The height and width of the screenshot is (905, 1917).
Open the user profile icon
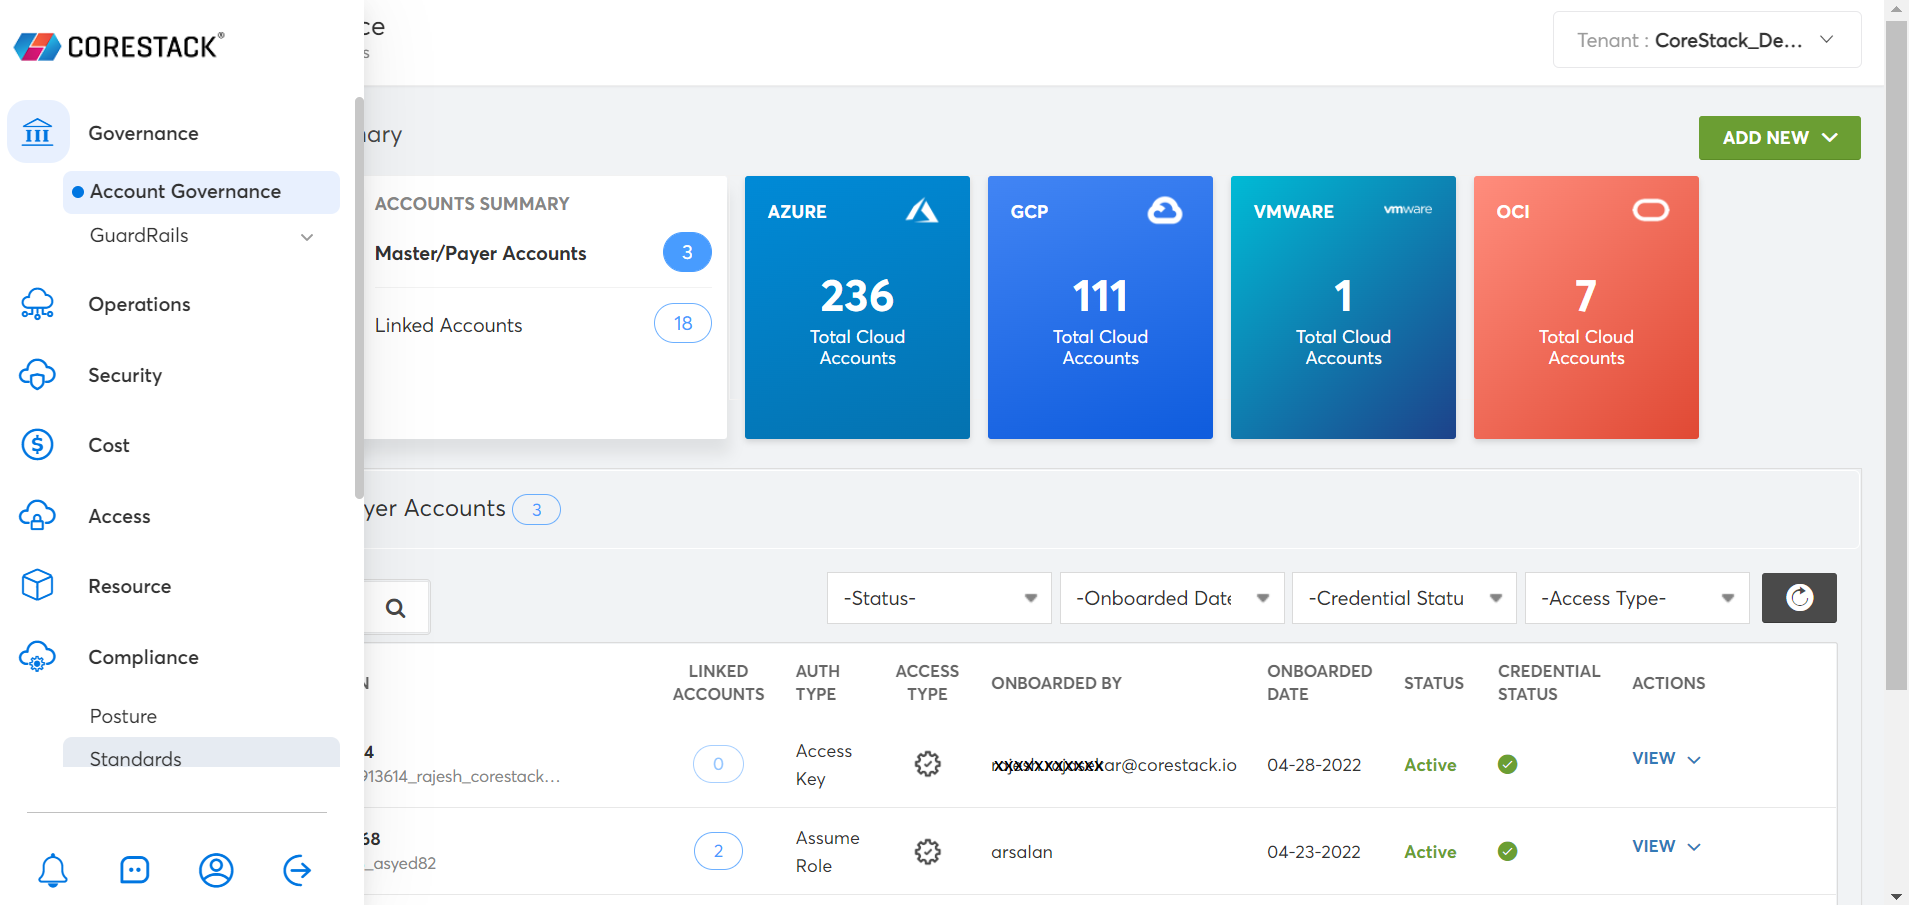click(216, 870)
